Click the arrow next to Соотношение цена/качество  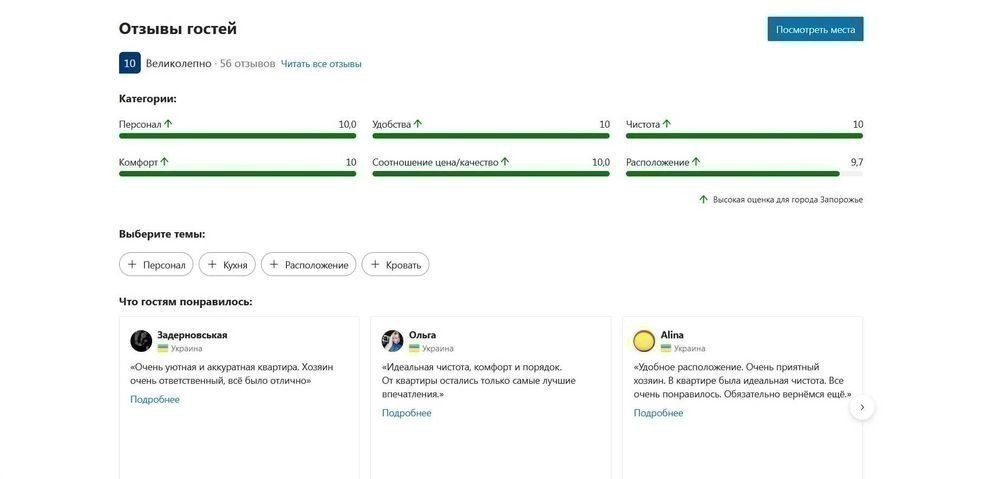(505, 162)
